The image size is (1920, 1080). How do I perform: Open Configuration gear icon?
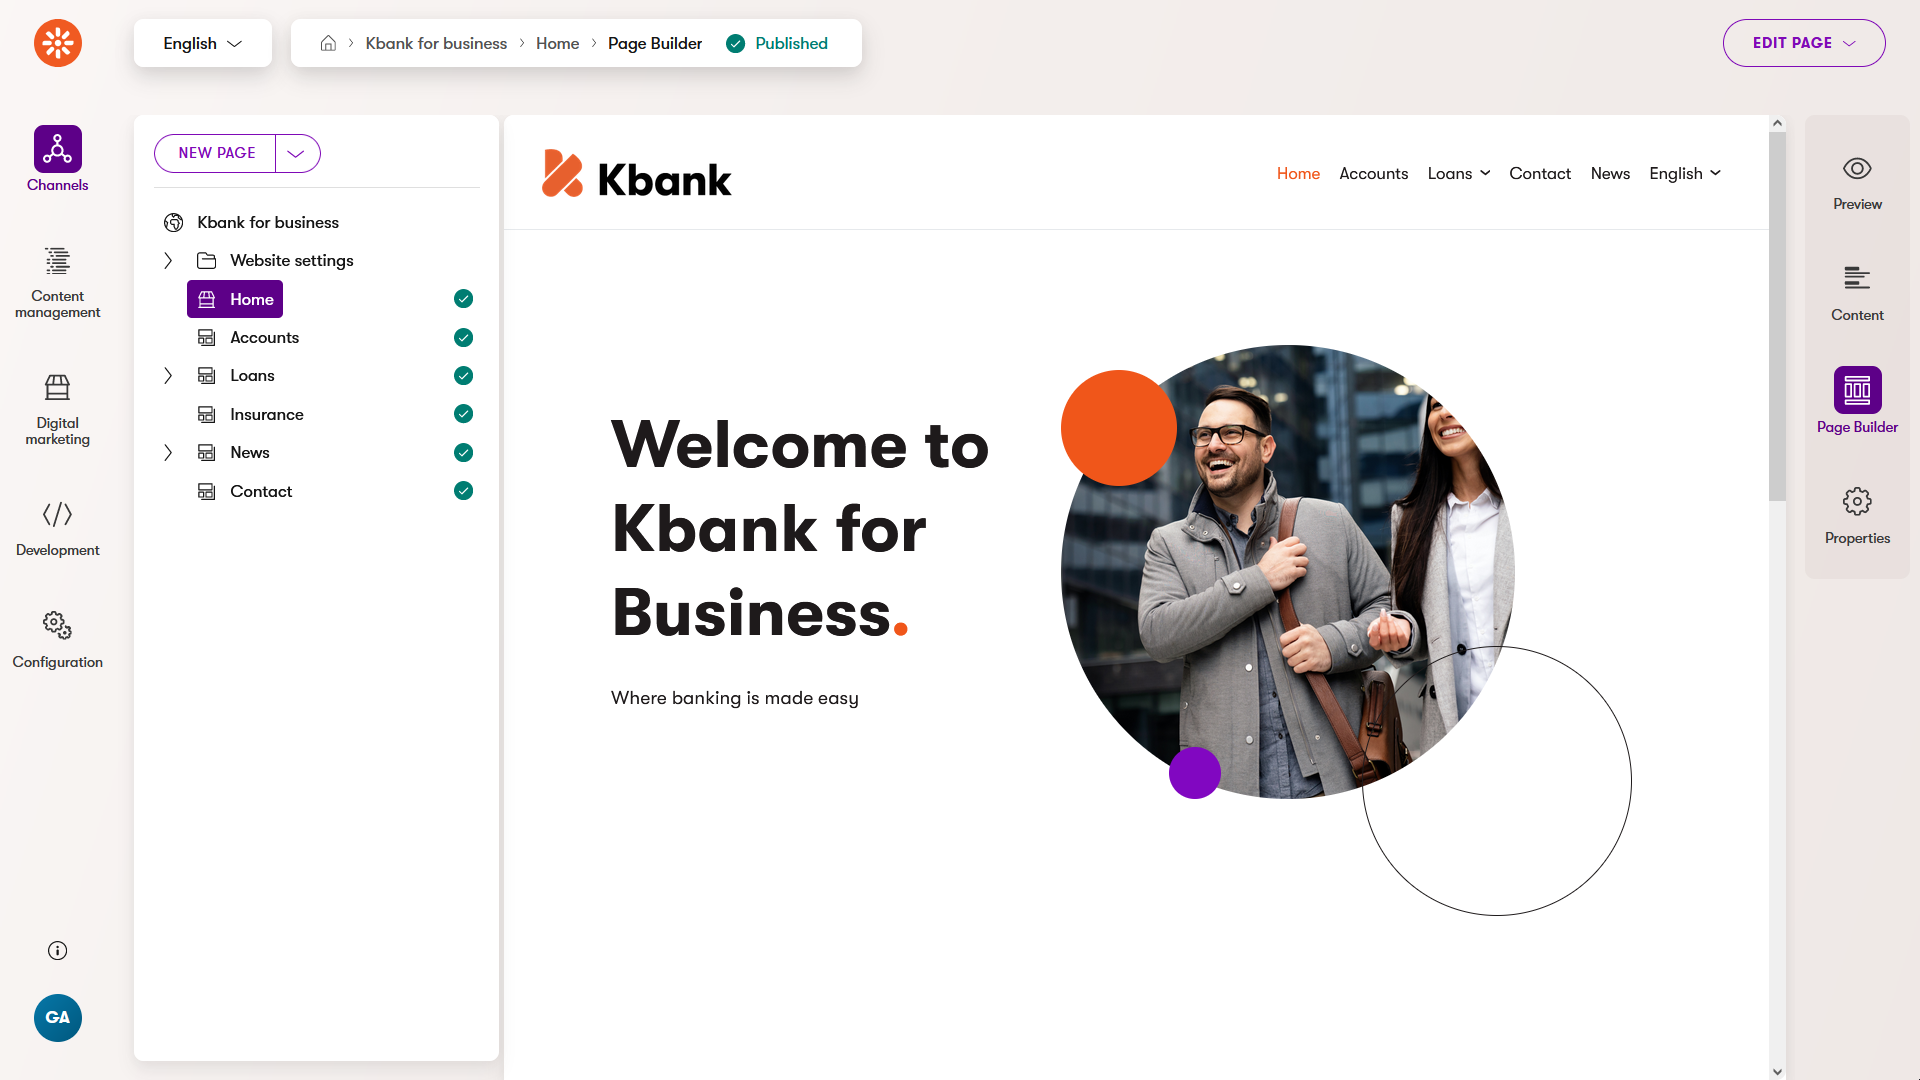coord(57,626)
